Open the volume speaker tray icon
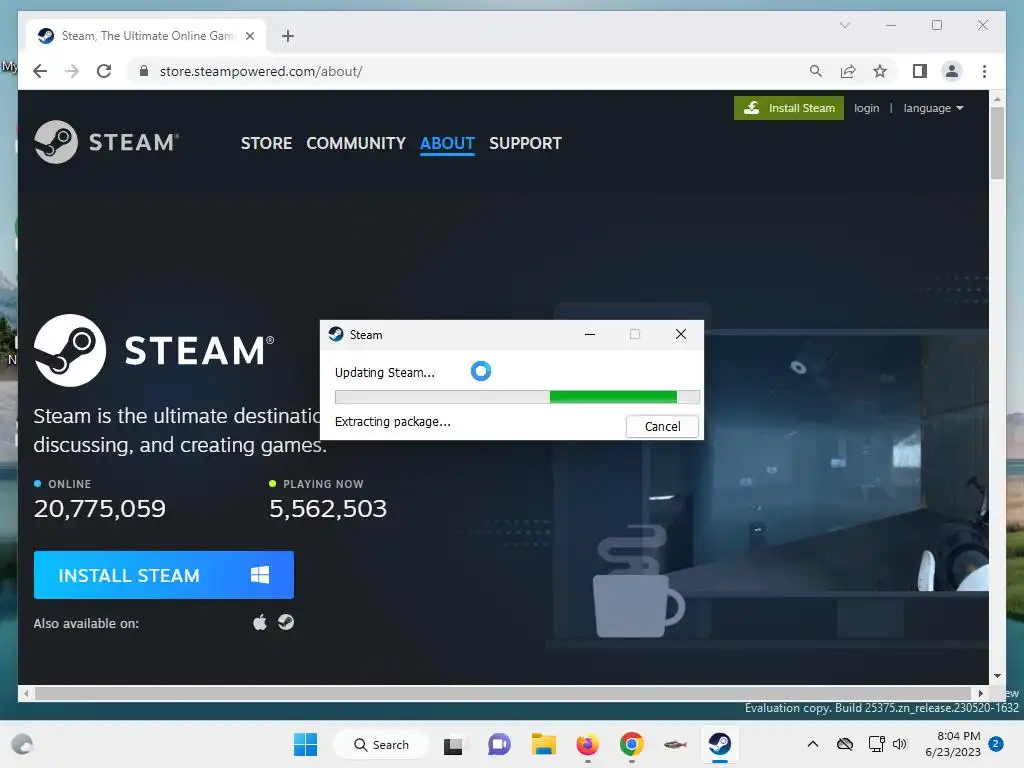The width and height of the screenshot is (1024, 768). [x=900, y=744]
